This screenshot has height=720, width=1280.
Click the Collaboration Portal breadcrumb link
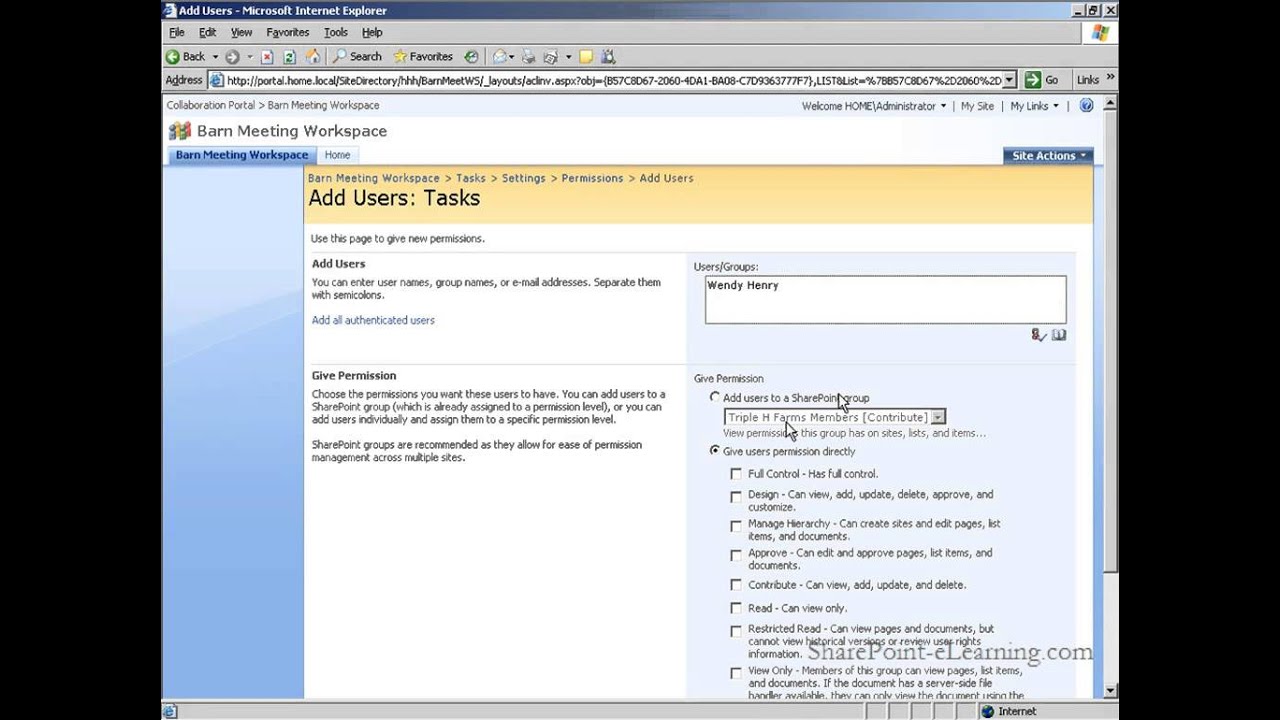point(211,105)
